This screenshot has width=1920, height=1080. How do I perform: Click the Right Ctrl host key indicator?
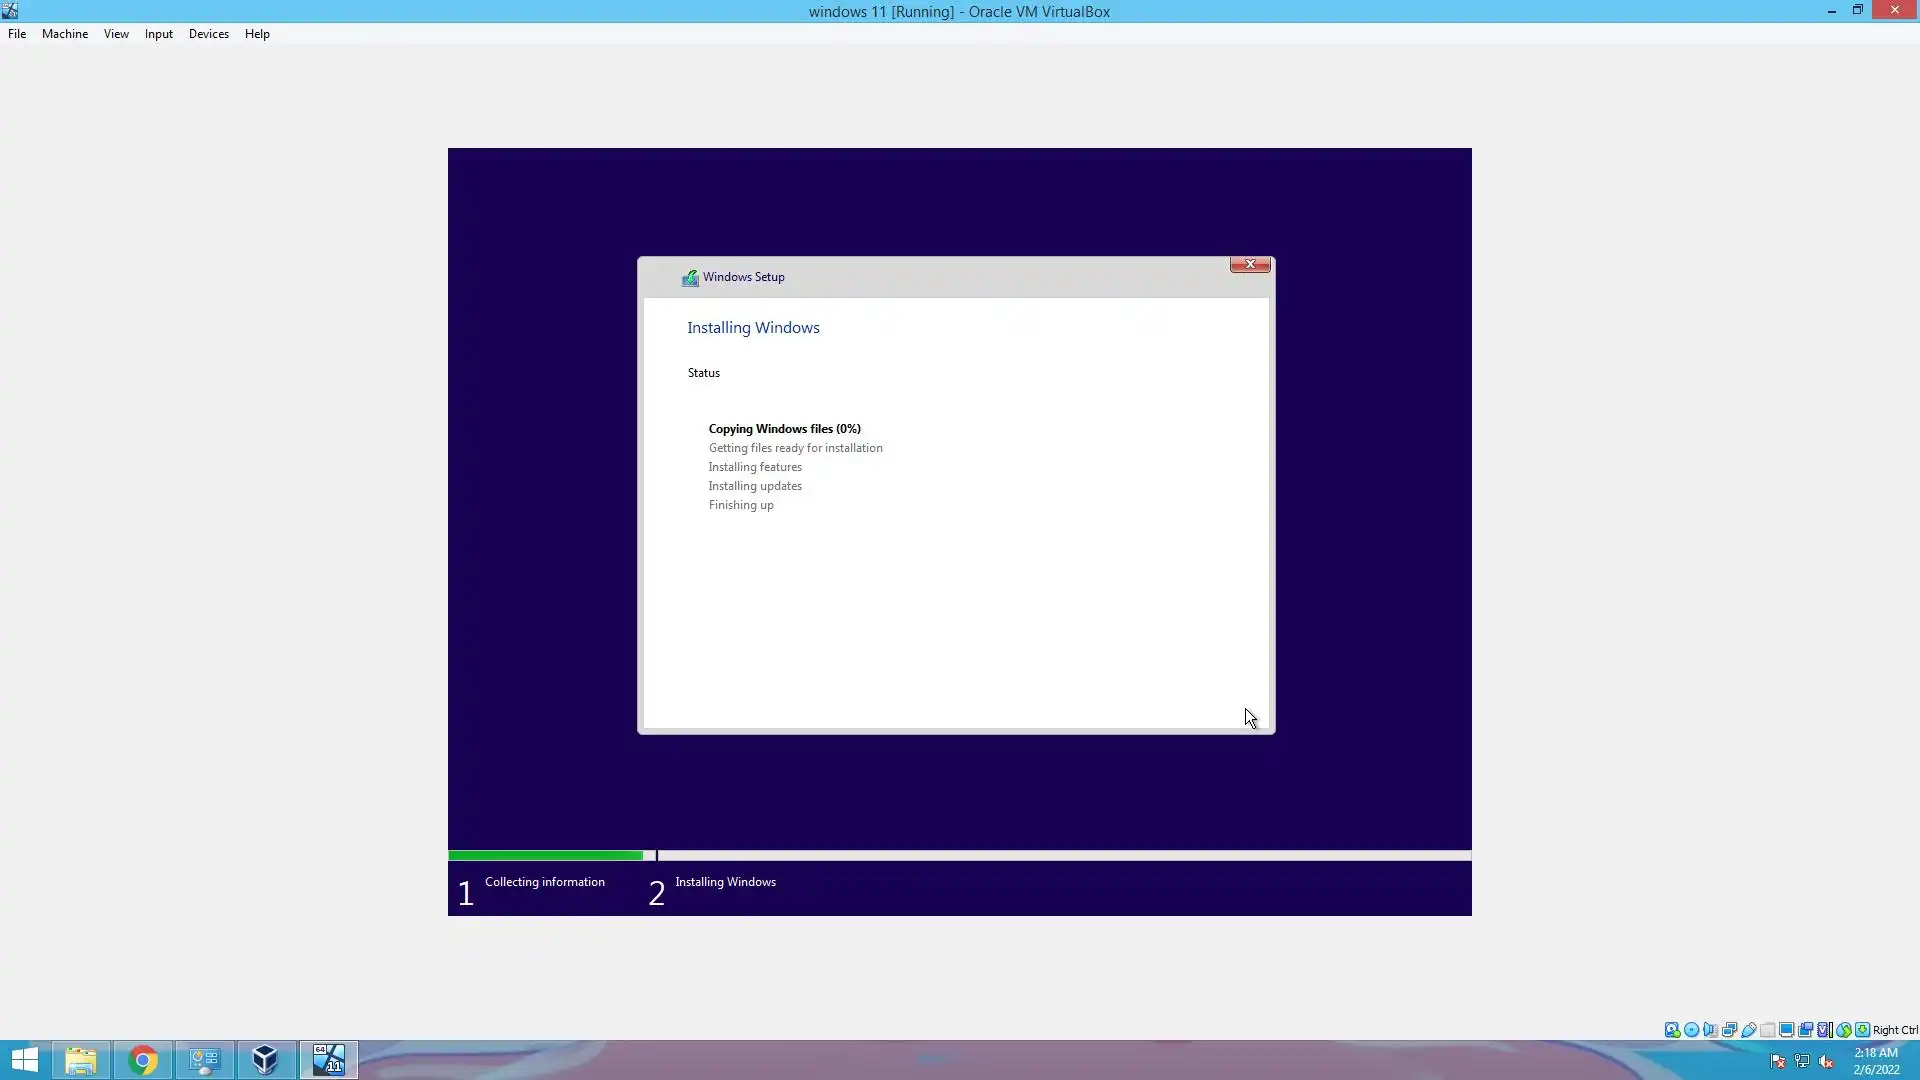[1895, 1030]
